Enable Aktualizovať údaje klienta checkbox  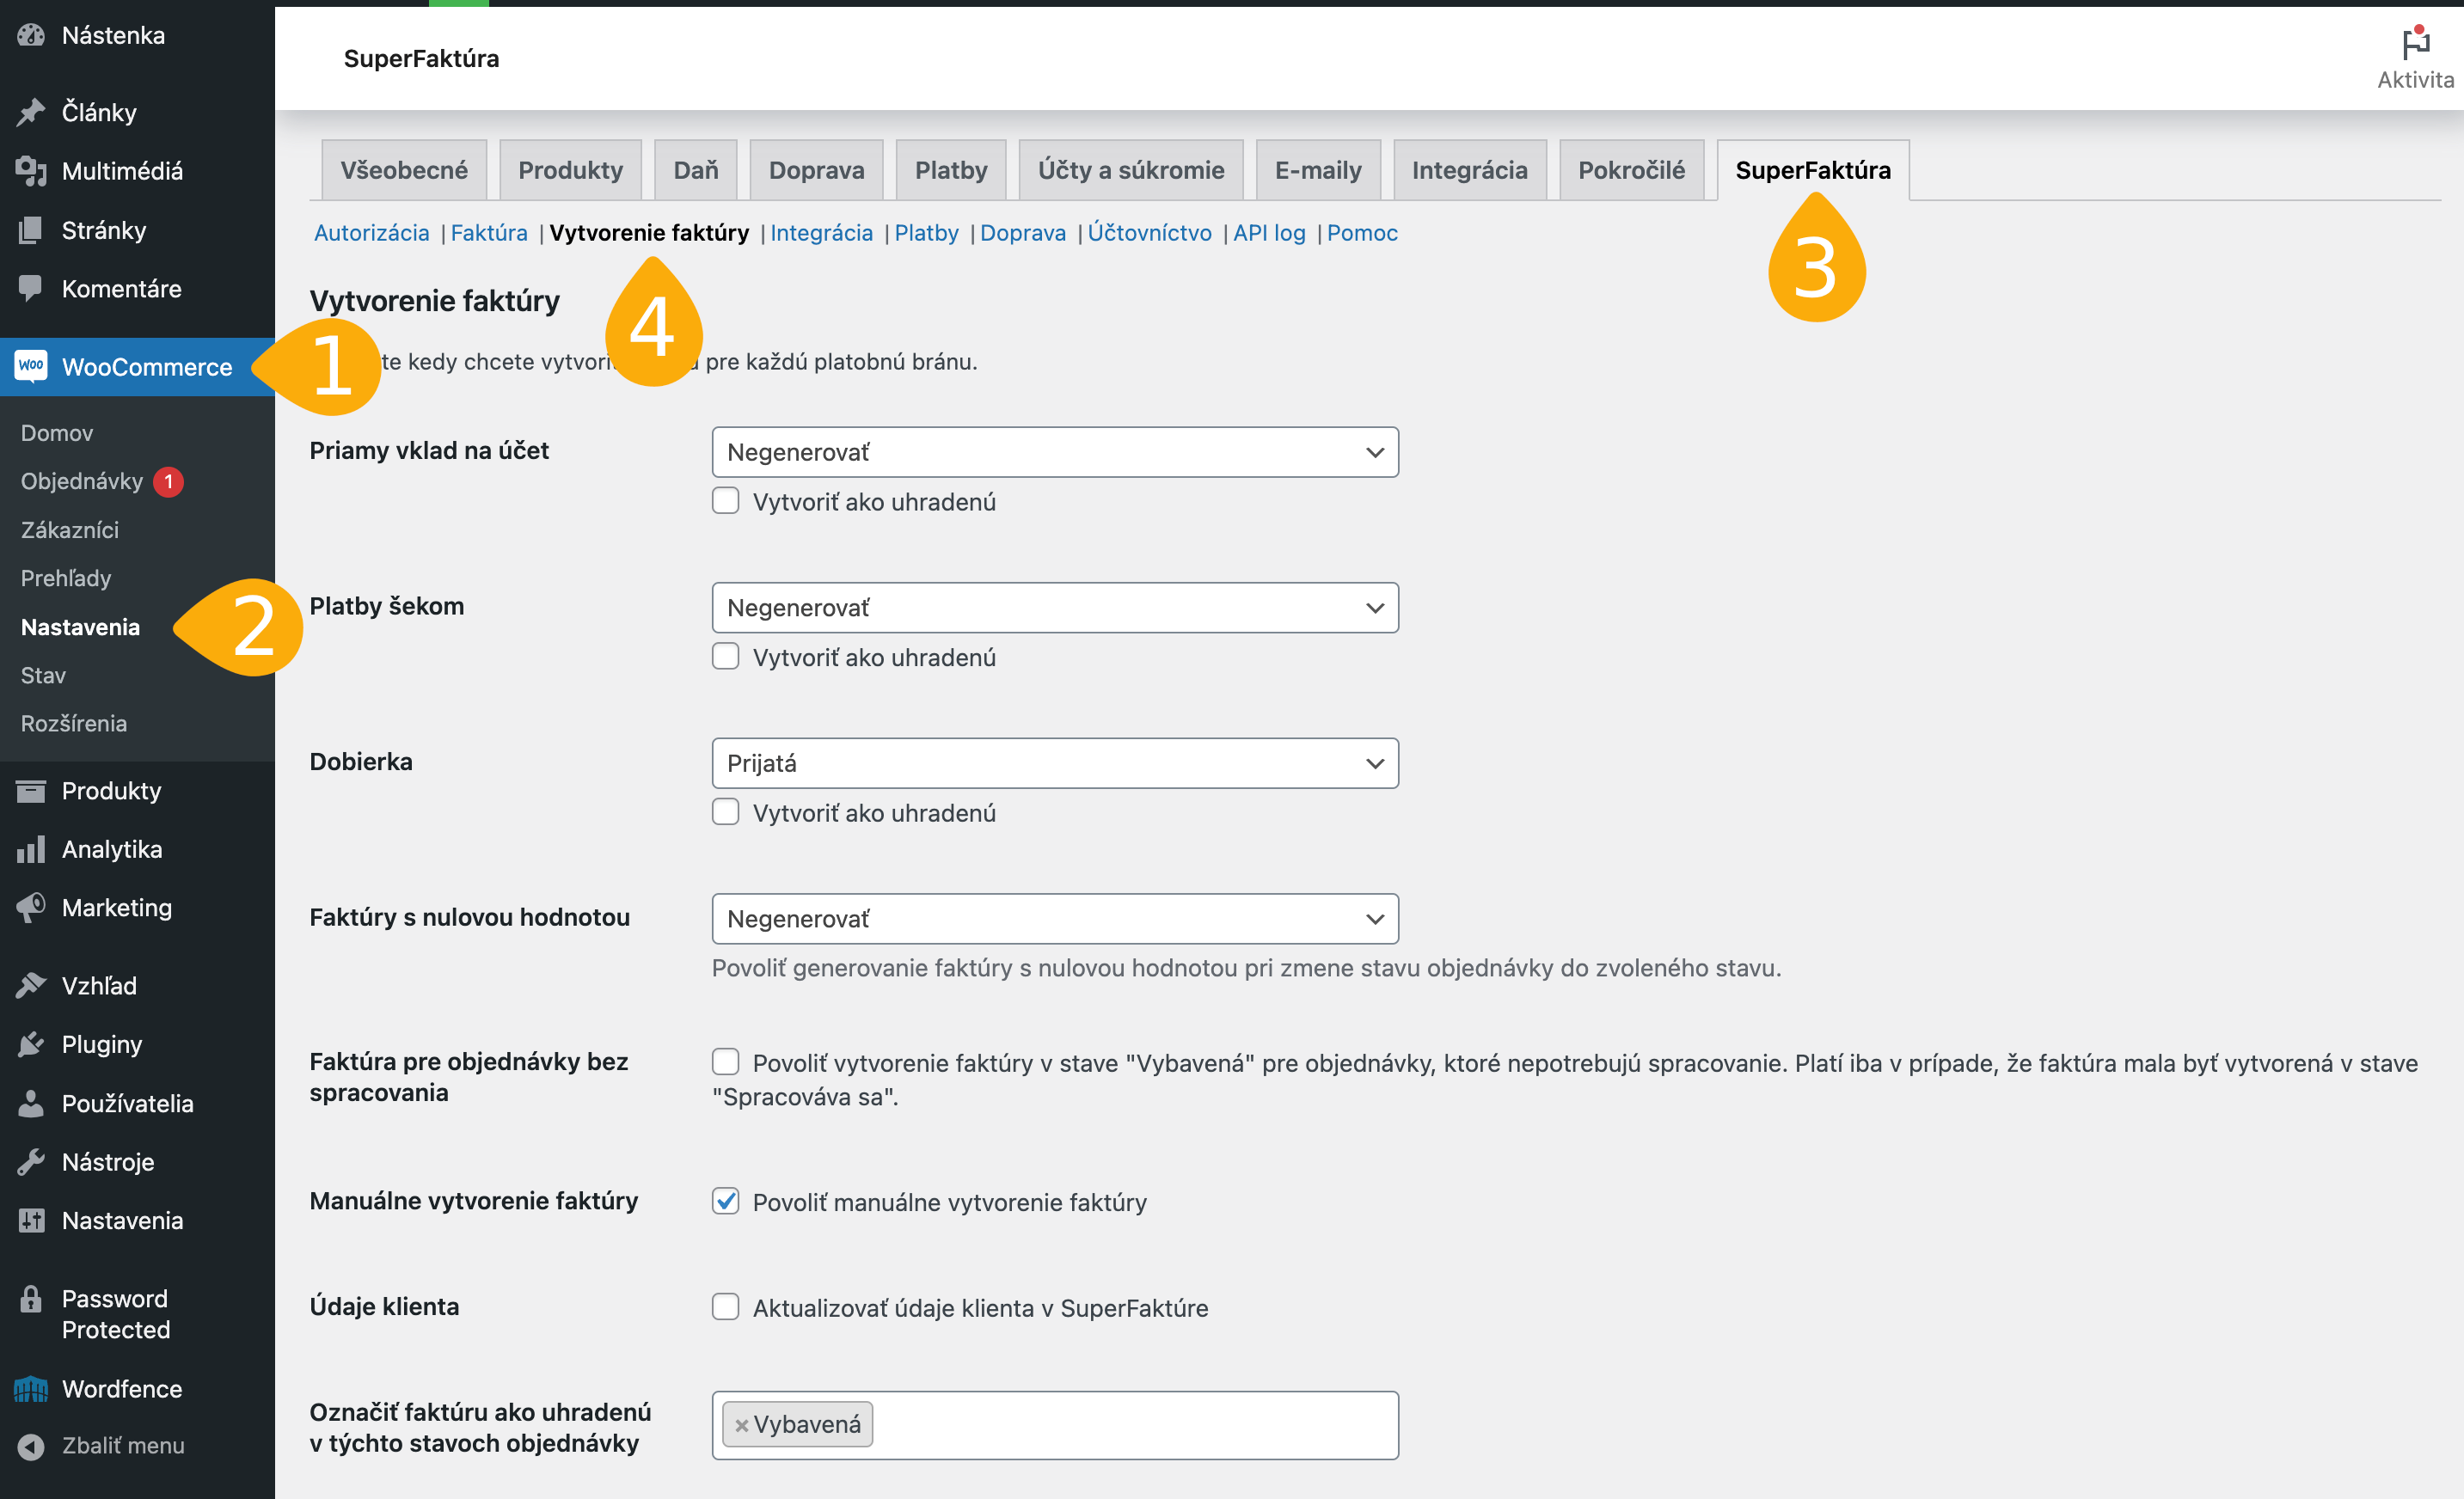[725, 1307]
